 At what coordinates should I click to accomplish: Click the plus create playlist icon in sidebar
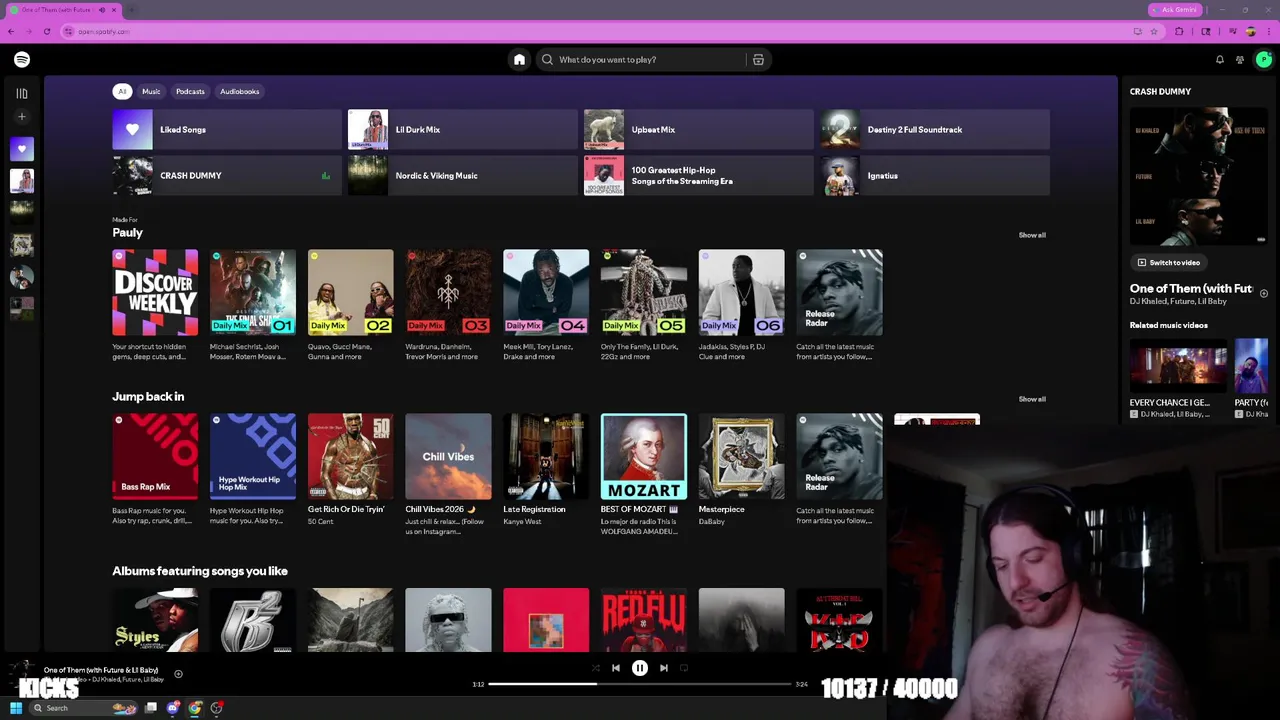coord(22,117)
